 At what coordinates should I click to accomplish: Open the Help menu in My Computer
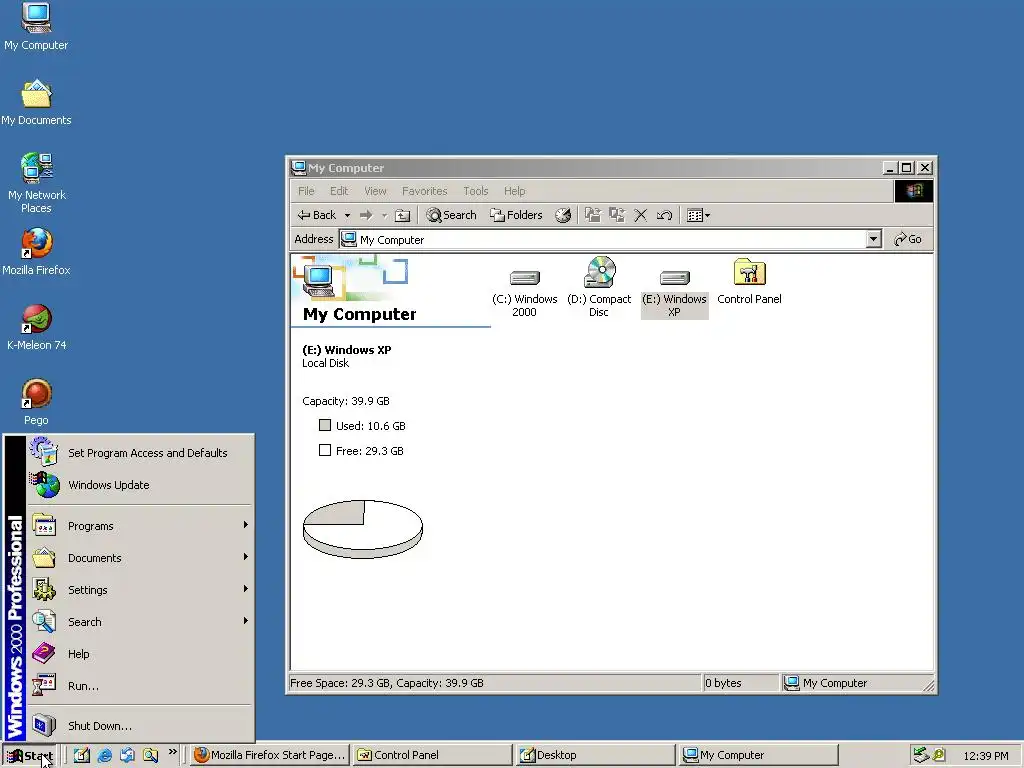[515, 191]
